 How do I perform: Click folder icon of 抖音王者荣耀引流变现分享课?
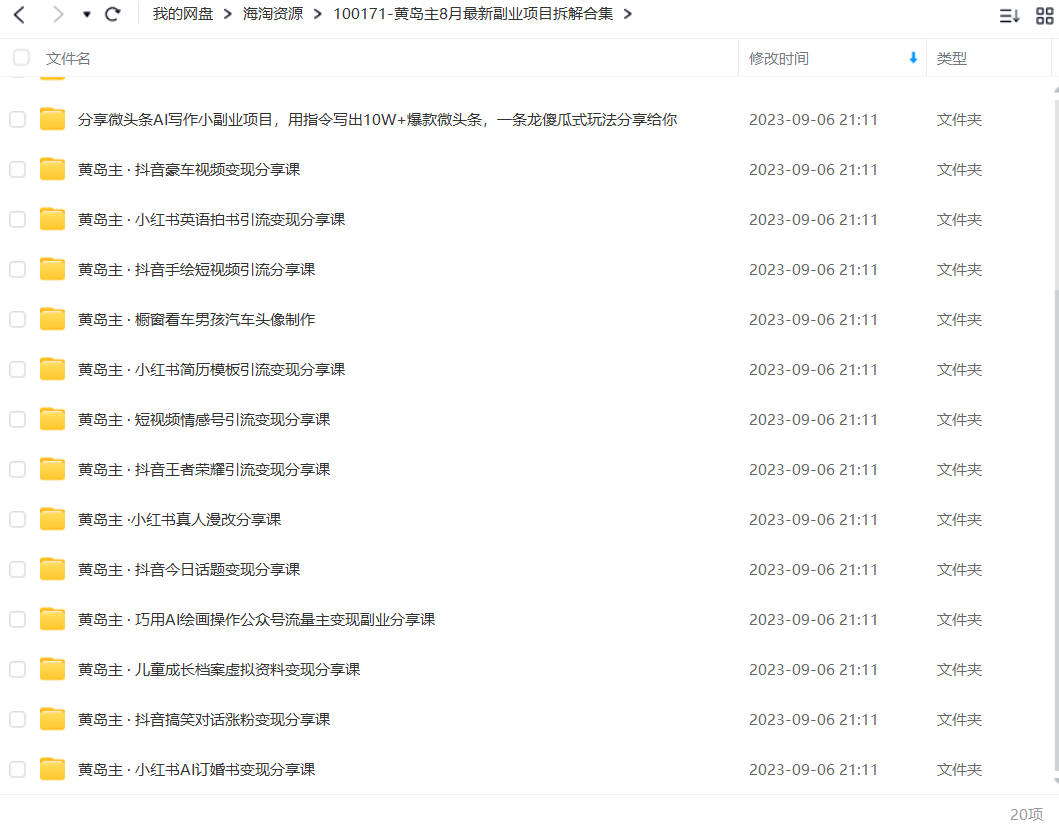(52, 469)
